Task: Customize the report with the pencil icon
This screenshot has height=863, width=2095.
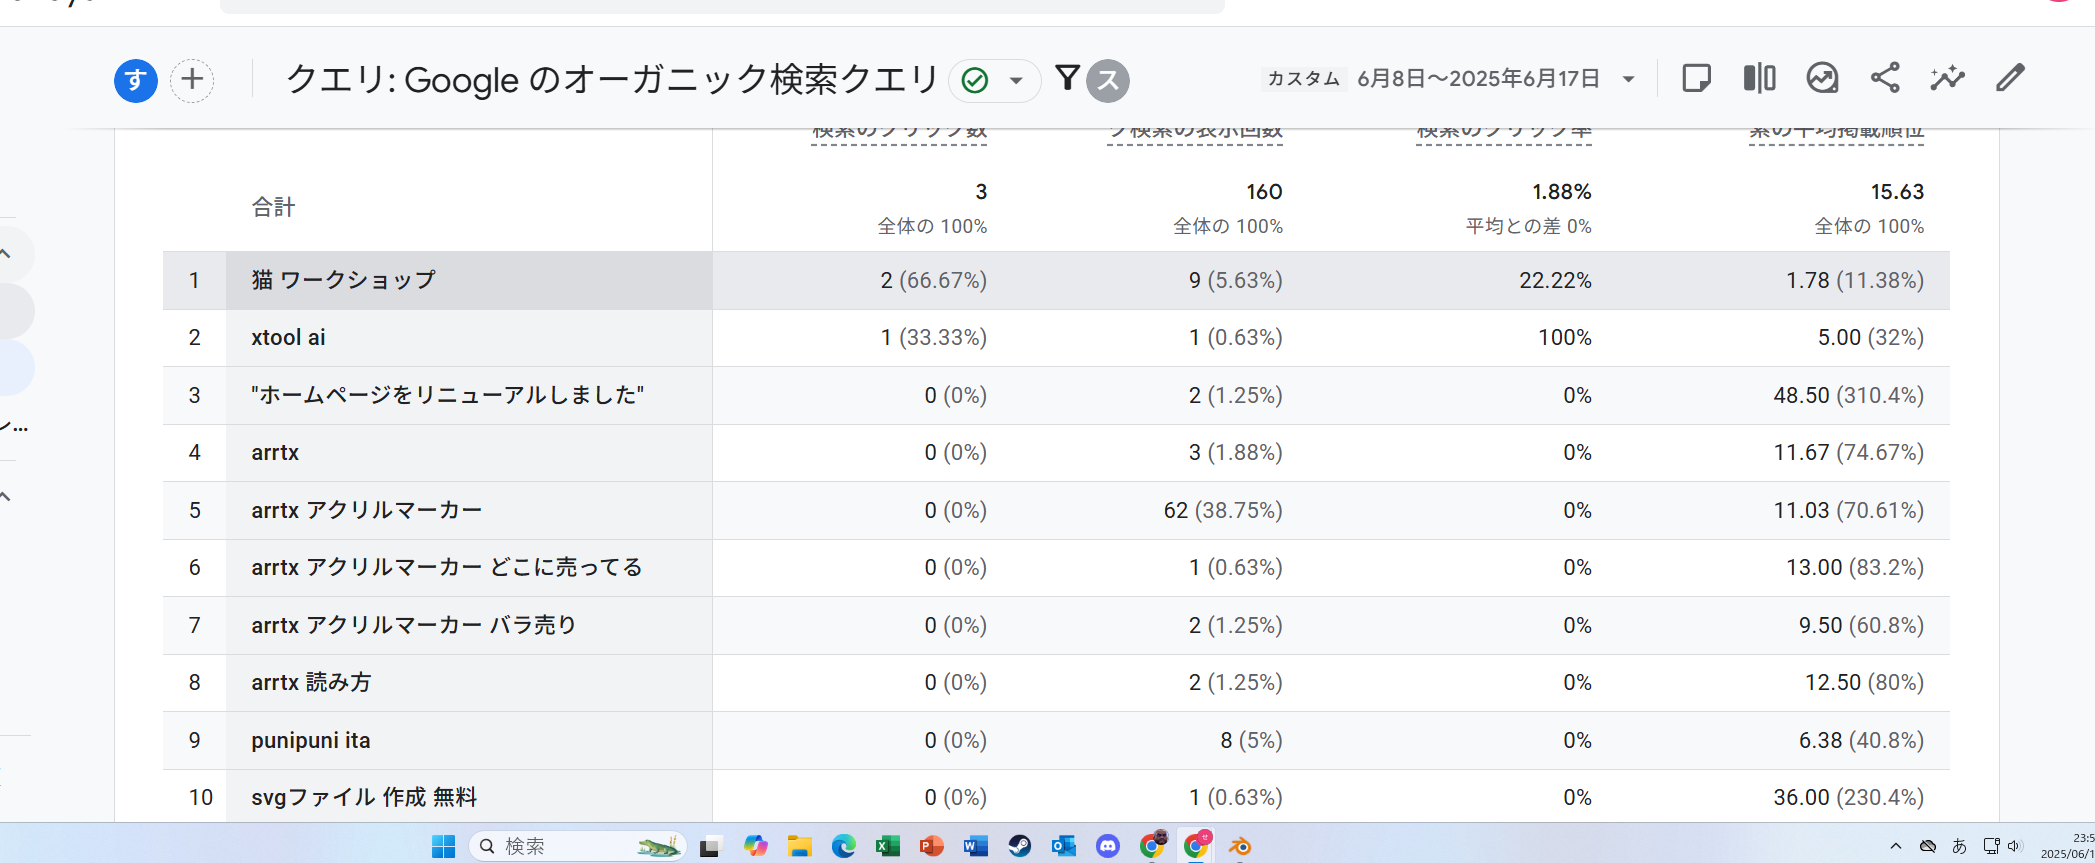Action: click(2010, 78)
